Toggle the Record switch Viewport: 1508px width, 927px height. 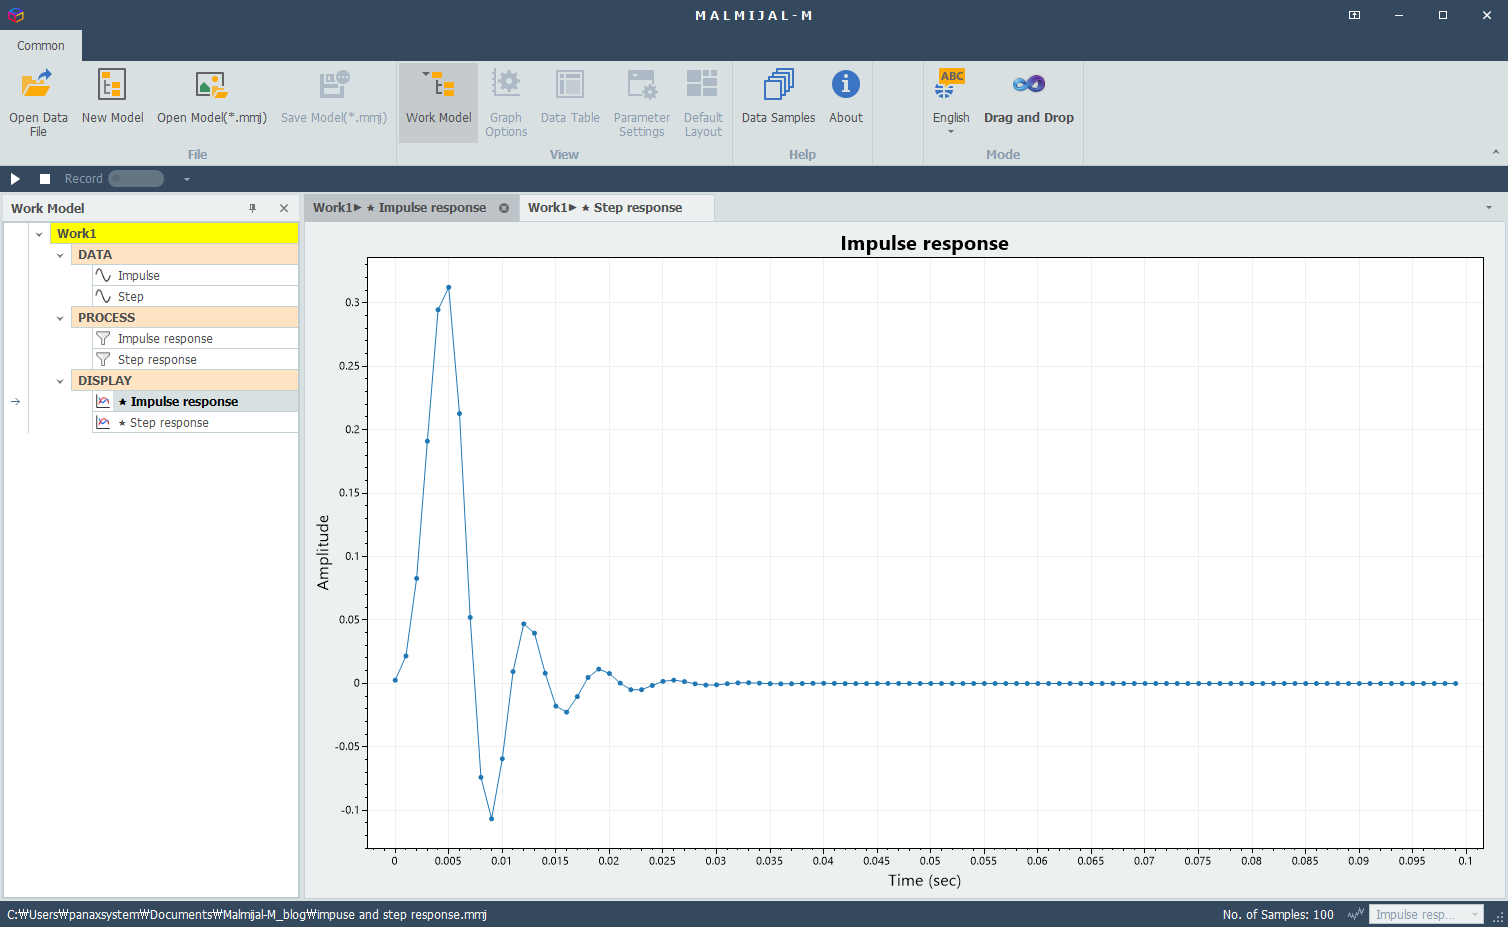136,179
